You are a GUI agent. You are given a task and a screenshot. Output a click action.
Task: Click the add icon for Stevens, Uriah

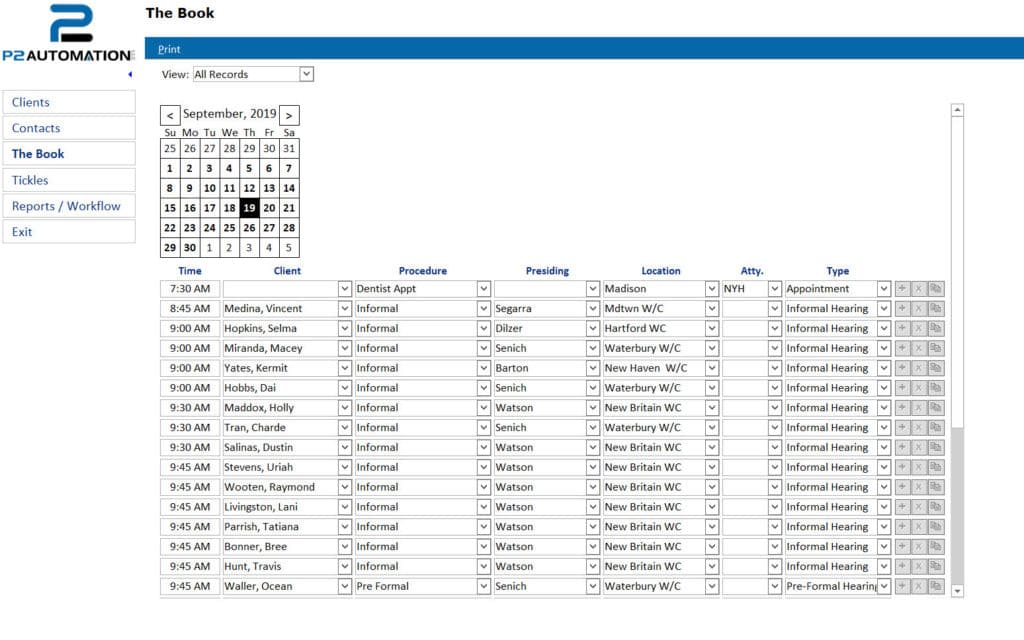(902, 467)
